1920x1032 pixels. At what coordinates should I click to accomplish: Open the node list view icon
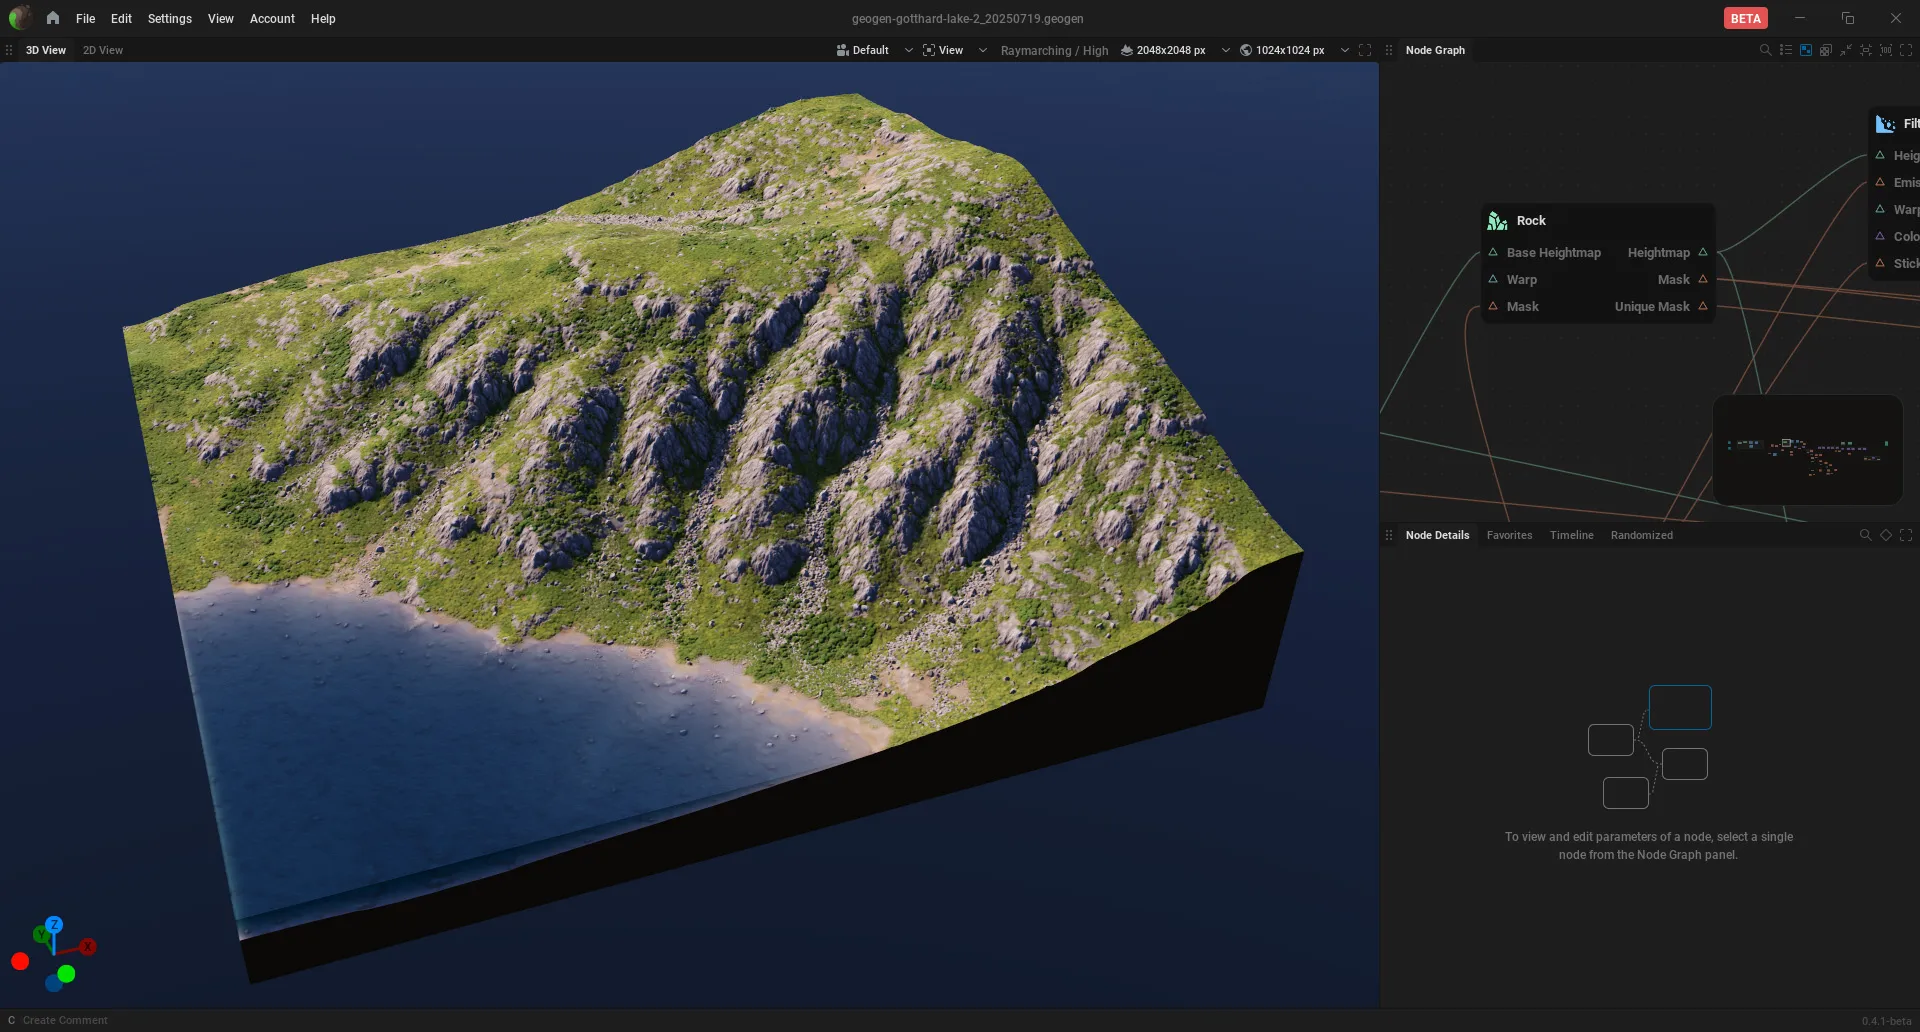tap(1786, 50)
